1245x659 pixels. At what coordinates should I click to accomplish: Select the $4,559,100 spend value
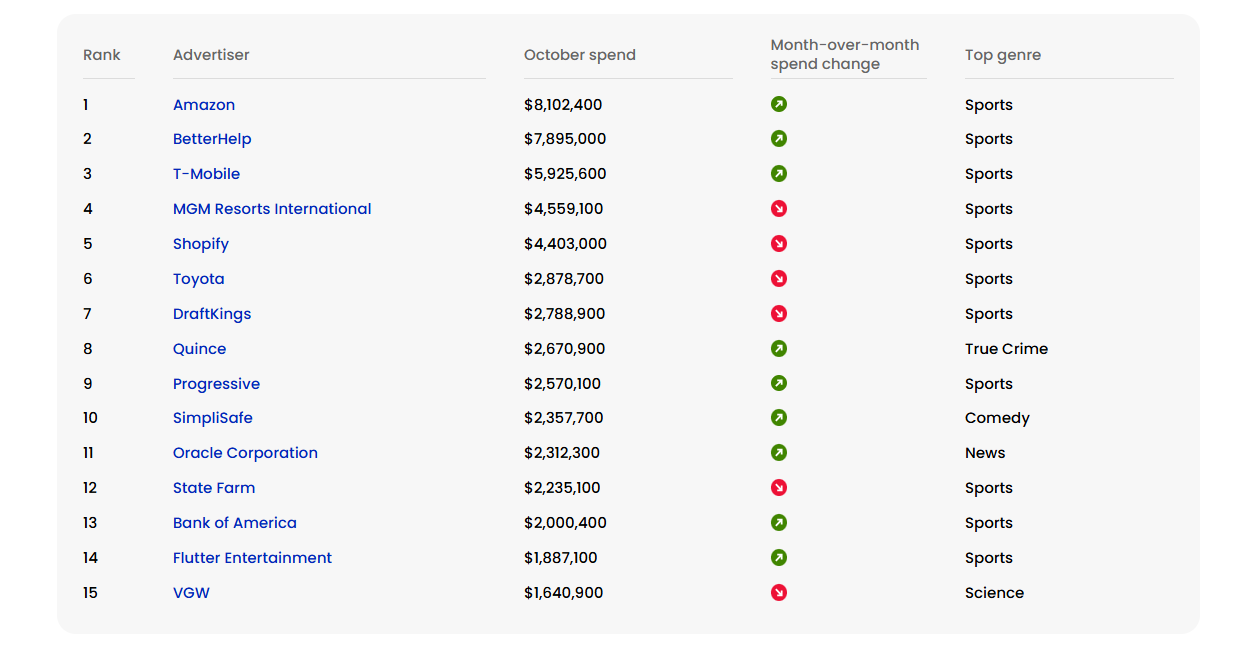[x=564, y=209]
